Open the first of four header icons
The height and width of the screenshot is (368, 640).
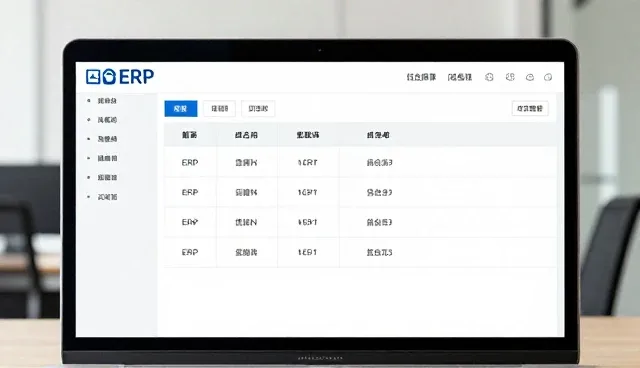coord(489,77)
